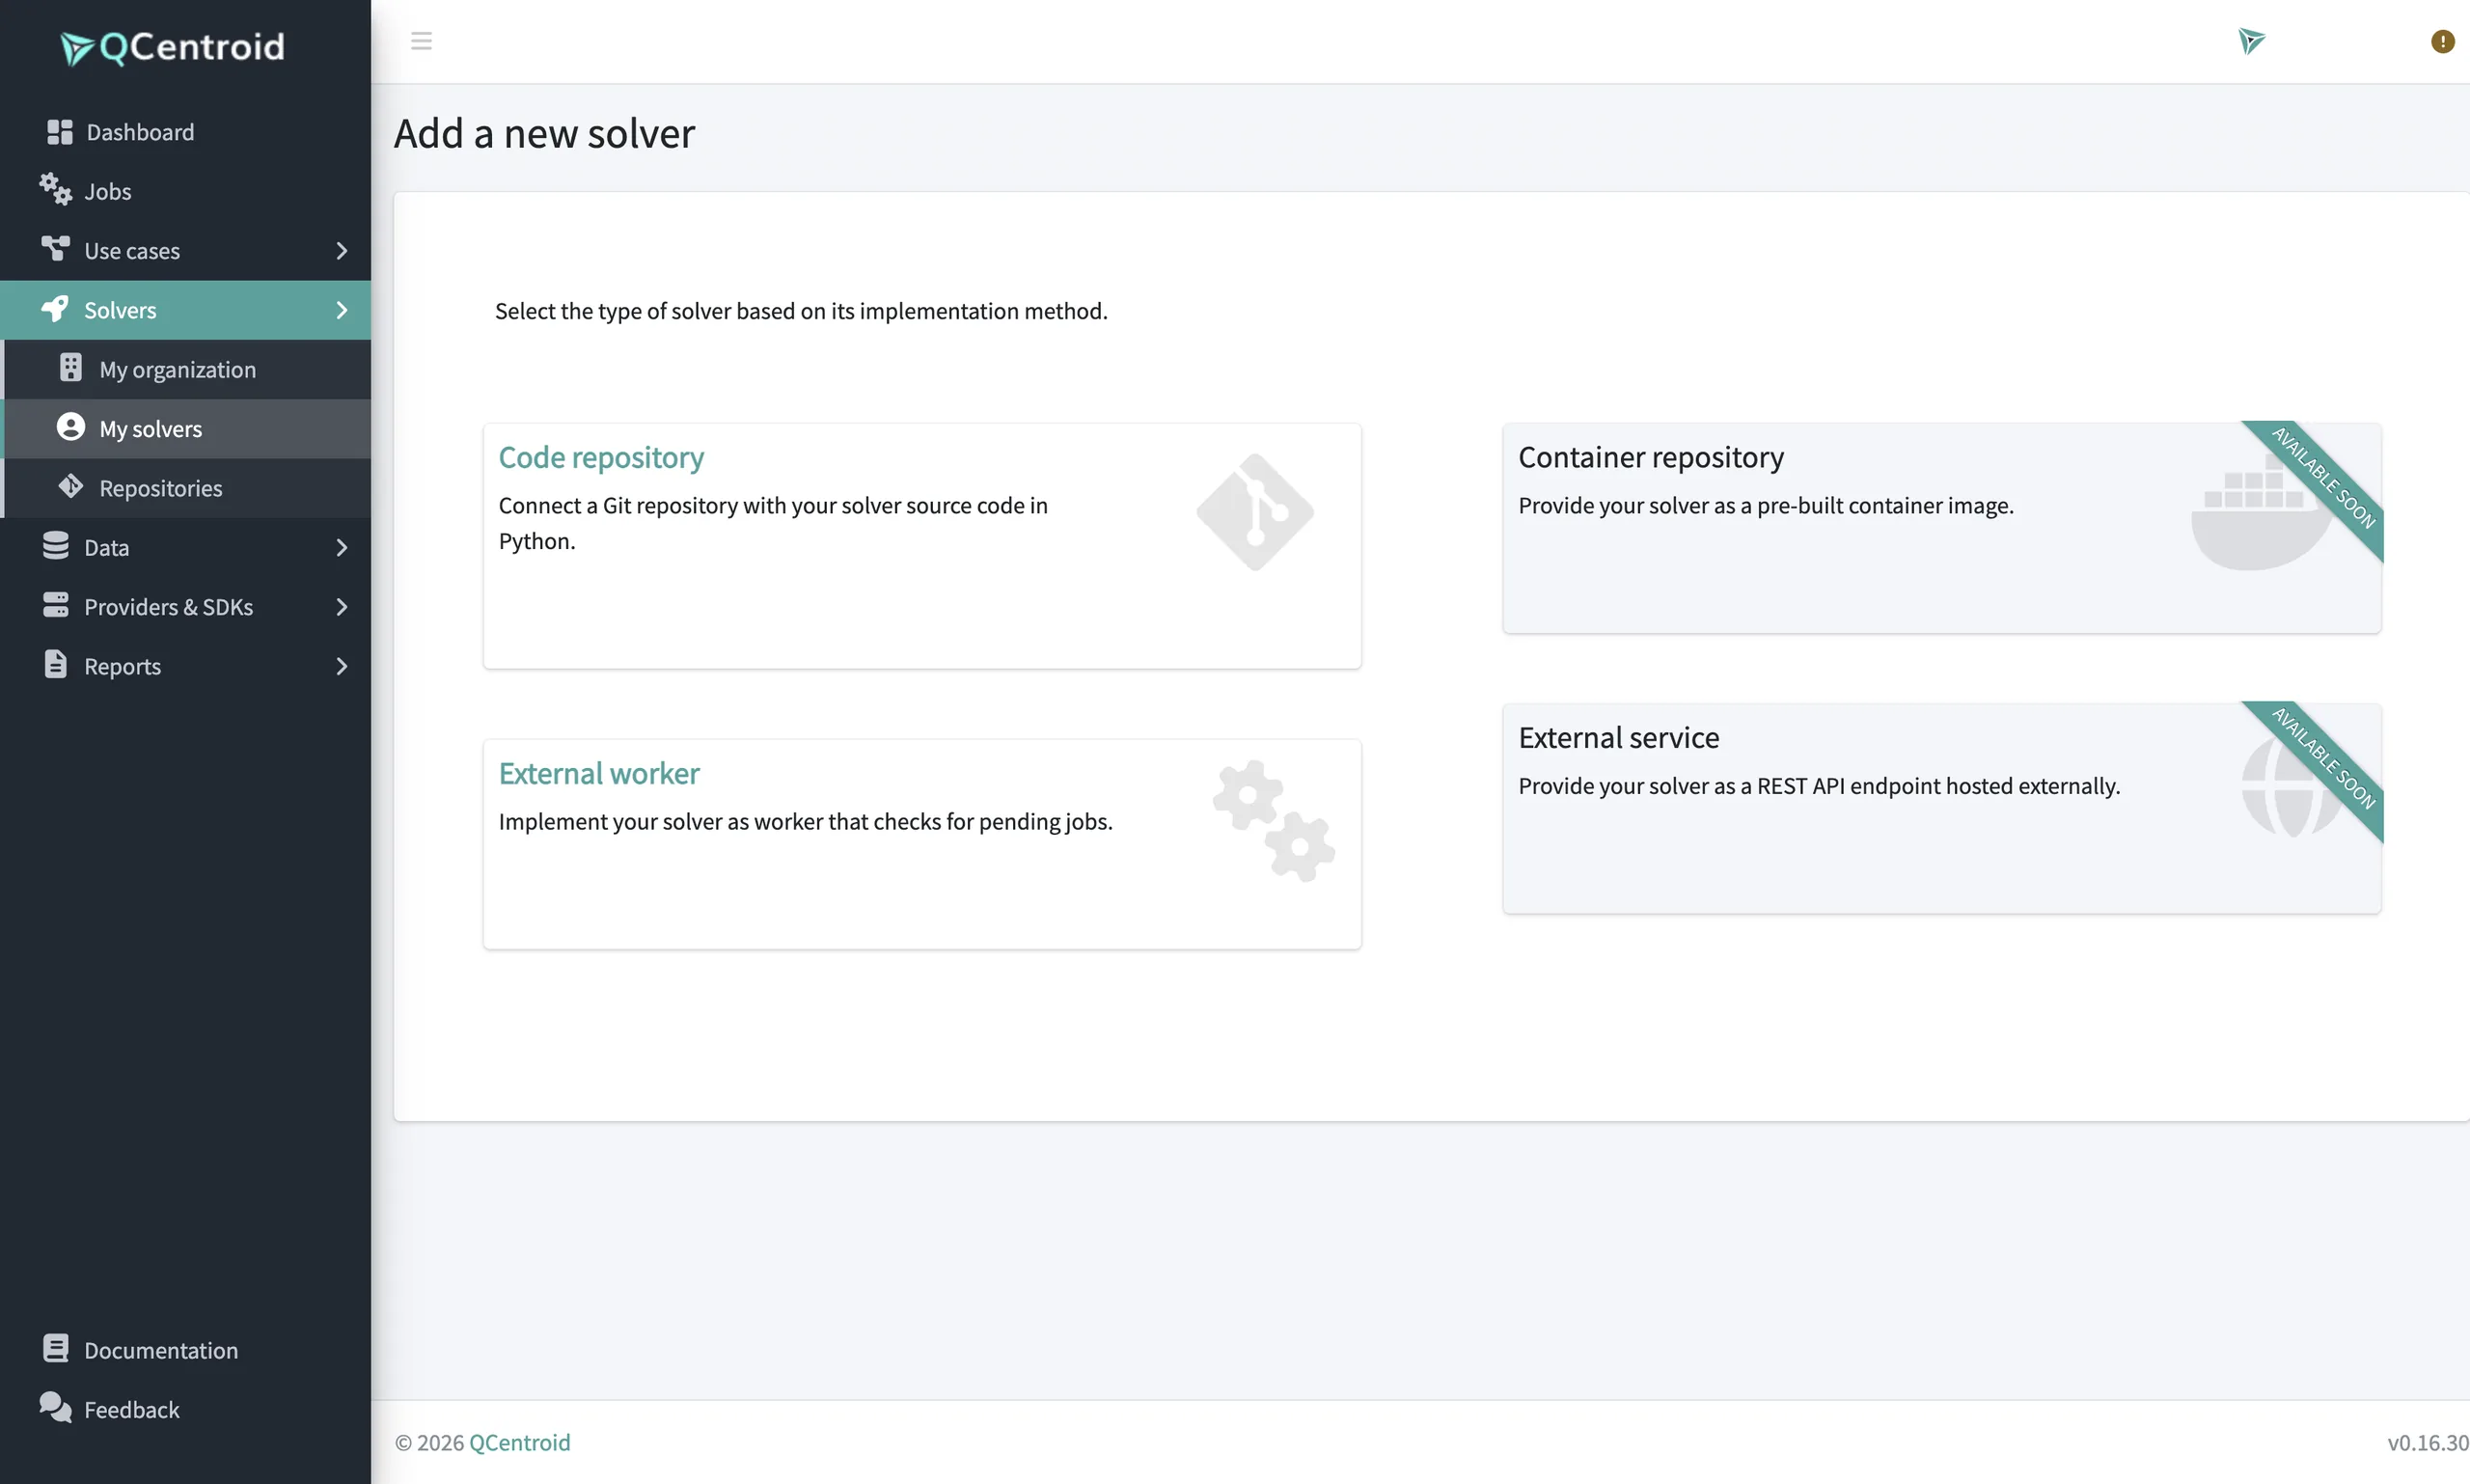The image size is (2470, 1484).
Task: Expand the Providers & SDKs chevron
Action: [342, 607]
